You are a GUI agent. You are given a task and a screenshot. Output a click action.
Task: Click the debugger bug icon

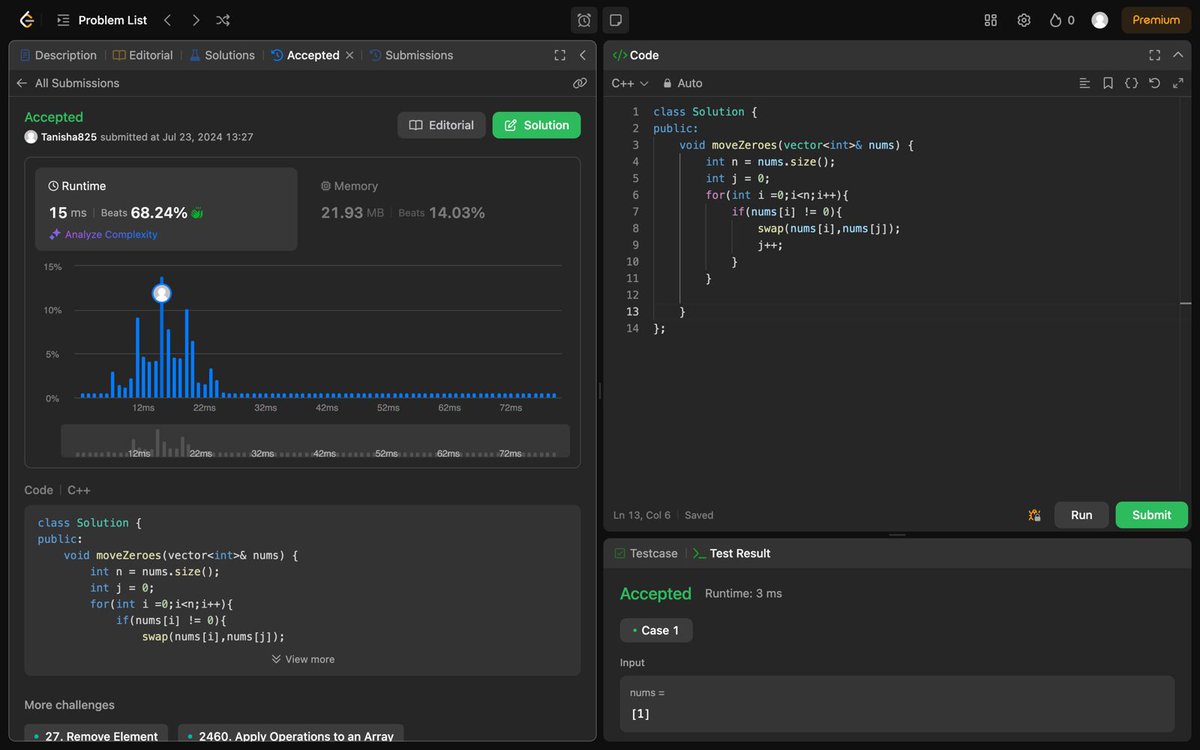click(x=1034, y=515)
